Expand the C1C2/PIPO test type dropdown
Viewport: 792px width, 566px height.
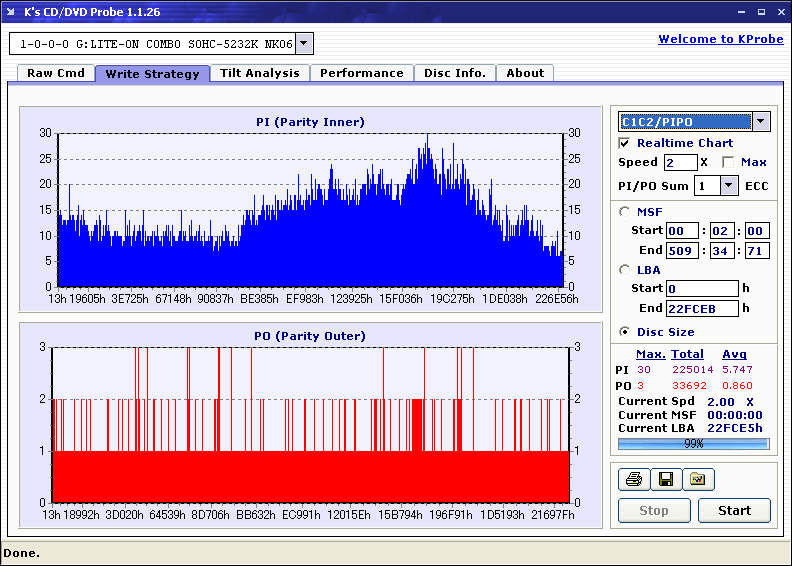click(761, 122)
